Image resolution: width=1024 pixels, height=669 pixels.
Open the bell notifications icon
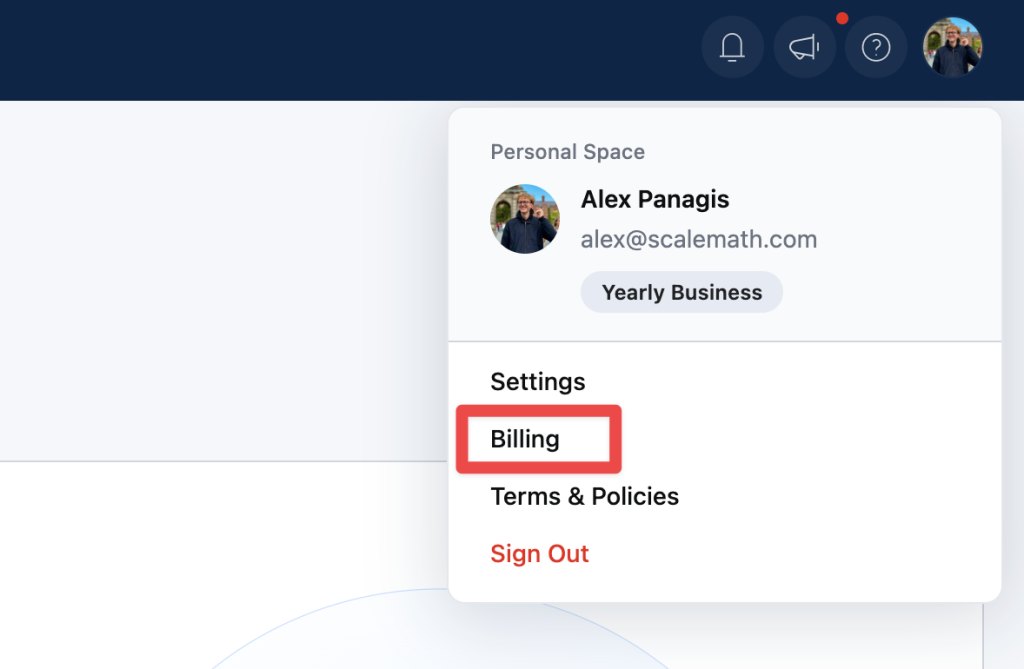tap(732, 47)
